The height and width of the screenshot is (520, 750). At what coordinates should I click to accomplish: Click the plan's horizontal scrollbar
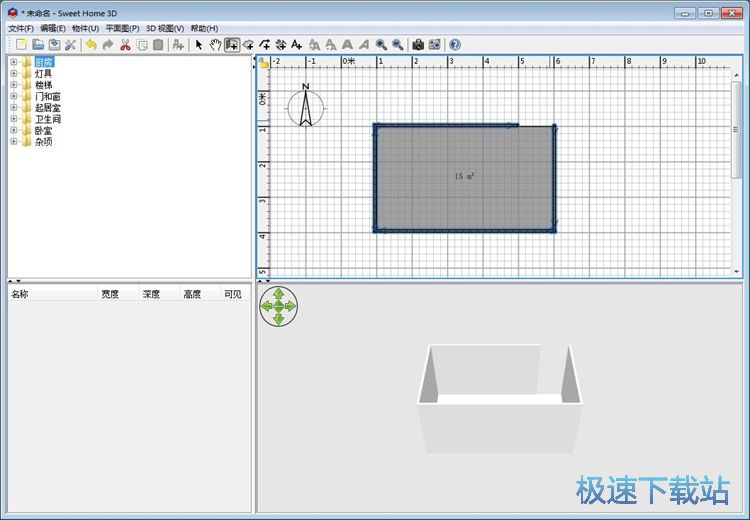pos(500,281)
